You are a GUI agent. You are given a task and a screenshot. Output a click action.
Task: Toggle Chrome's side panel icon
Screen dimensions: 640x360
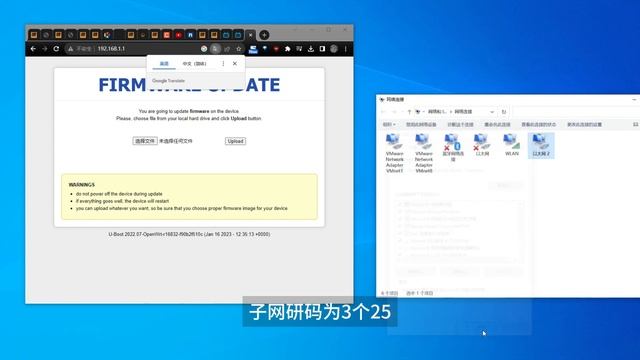[322, 49]
